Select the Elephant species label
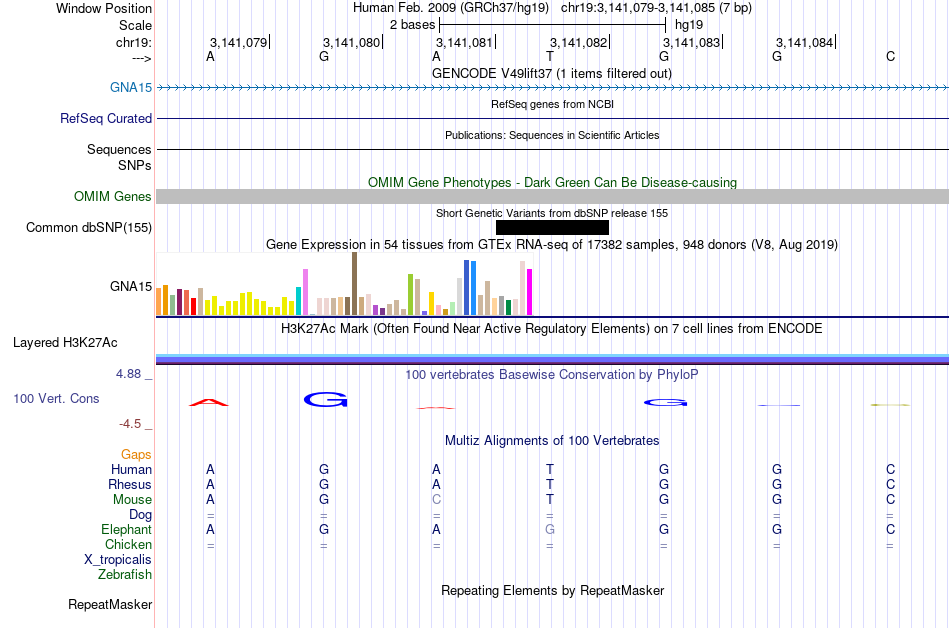Viewport: 950px width, 628px height. pos(126,529)
